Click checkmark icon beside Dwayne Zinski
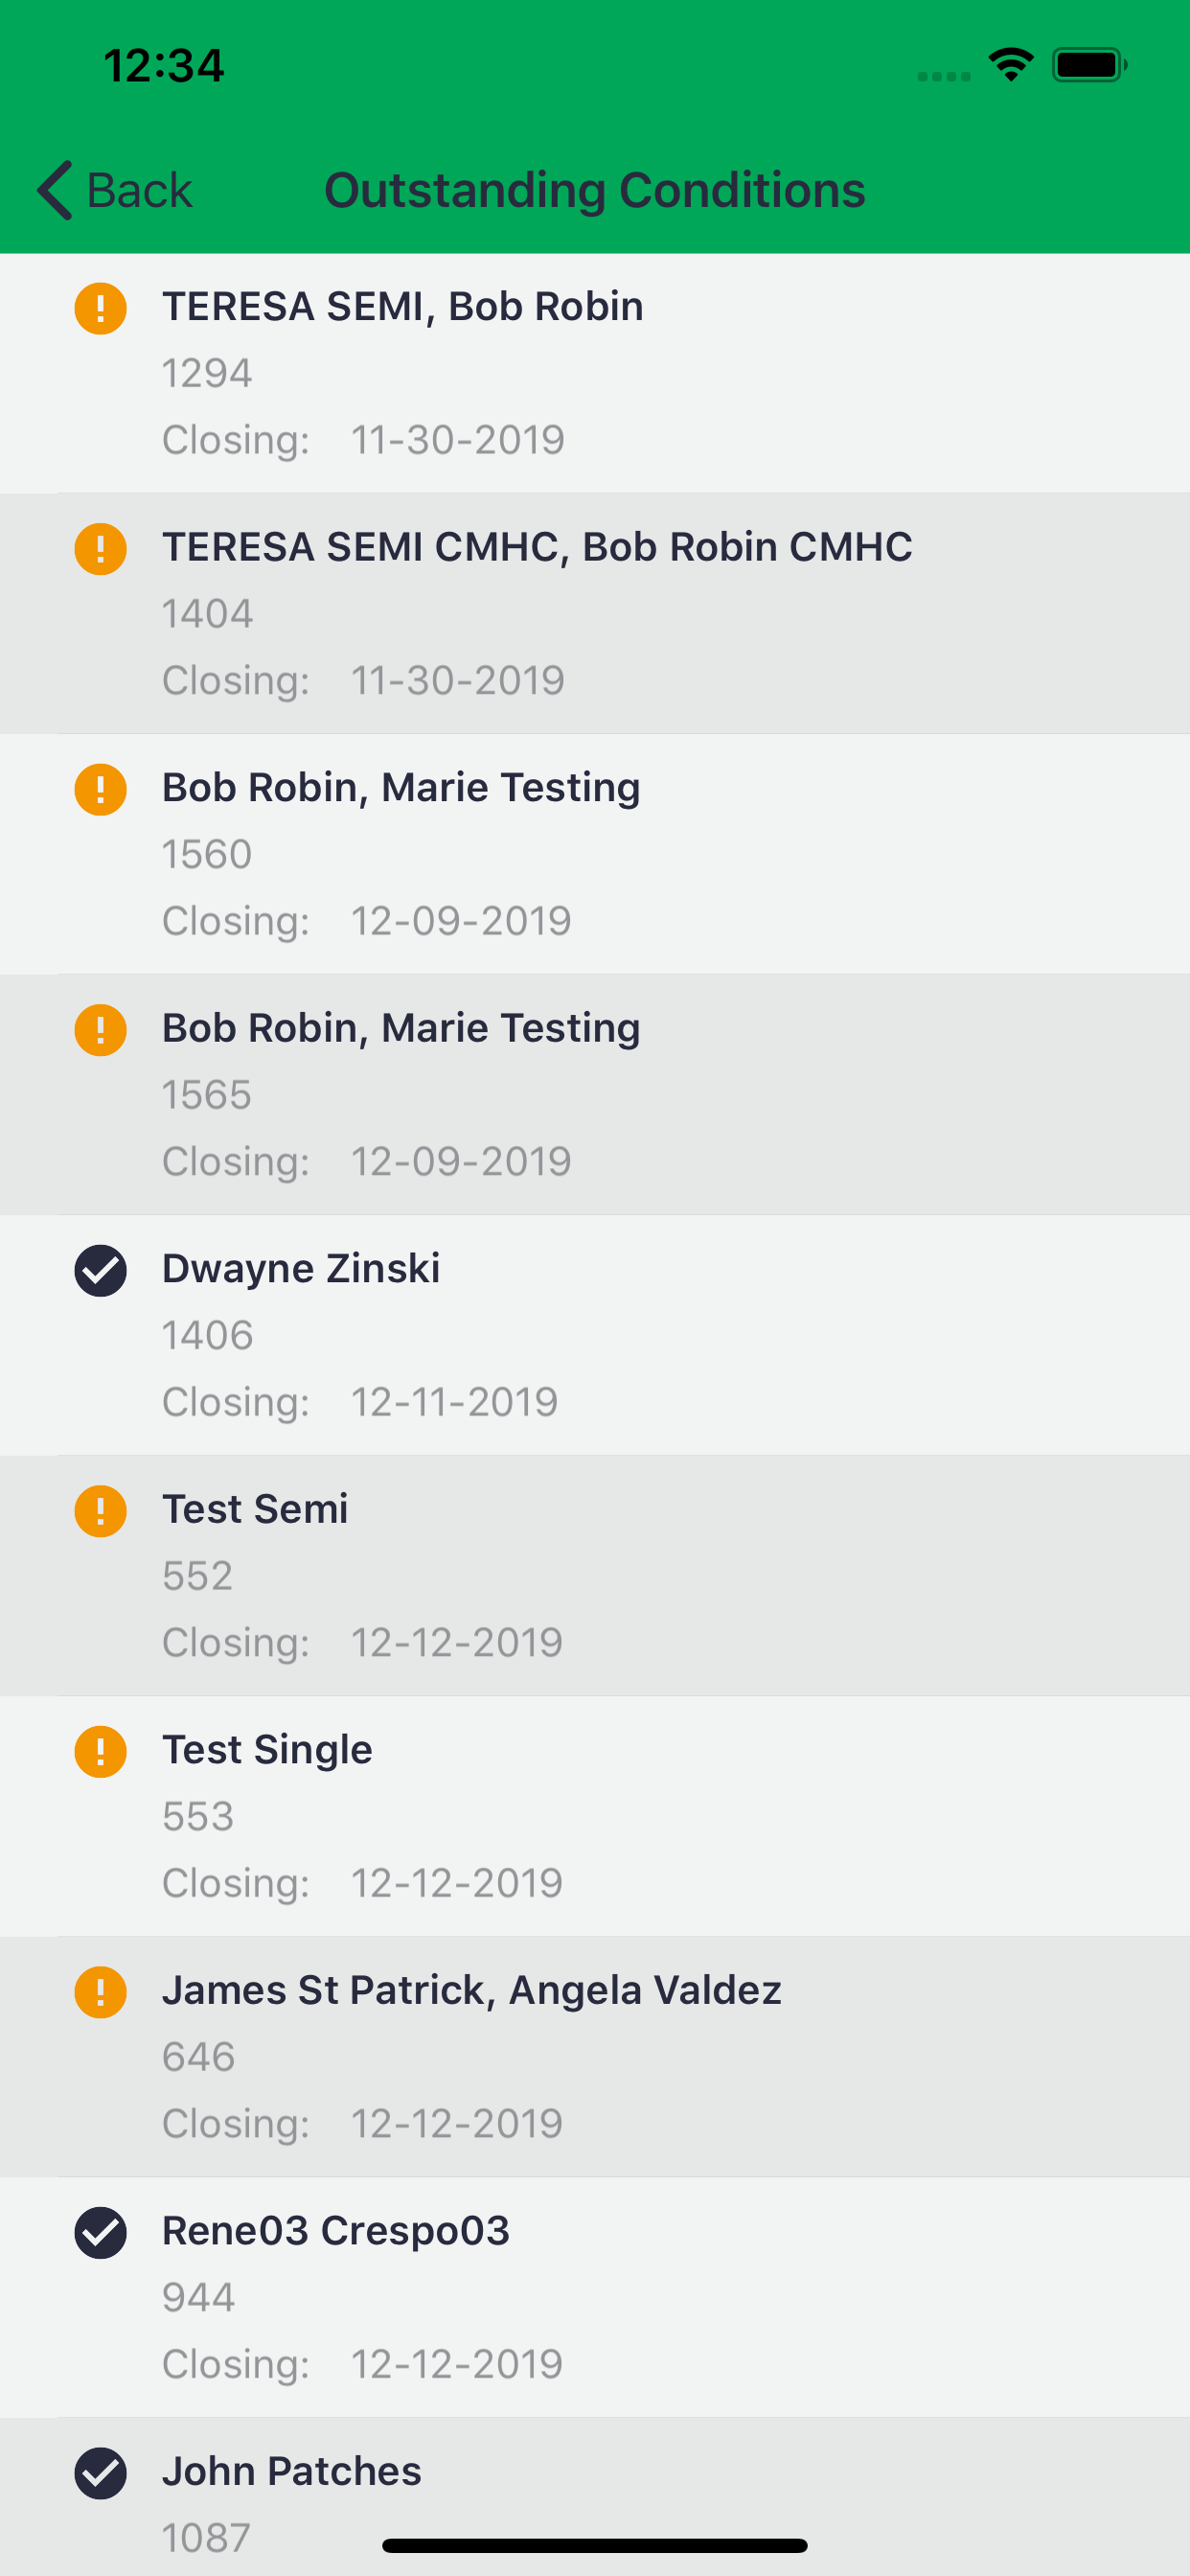Image resolution: width=1190 pixels, height=2576 pixels. coord(100,1271)
